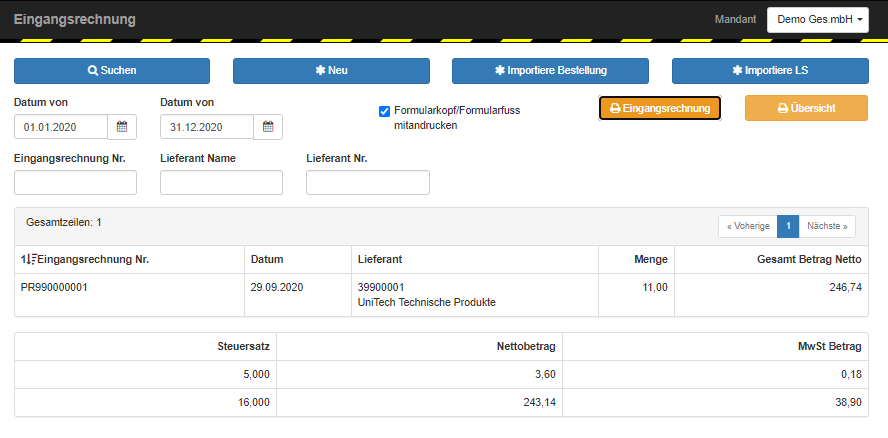888x438 pixels.
Task: Click the Neu button
Action: tap(331, 71)
